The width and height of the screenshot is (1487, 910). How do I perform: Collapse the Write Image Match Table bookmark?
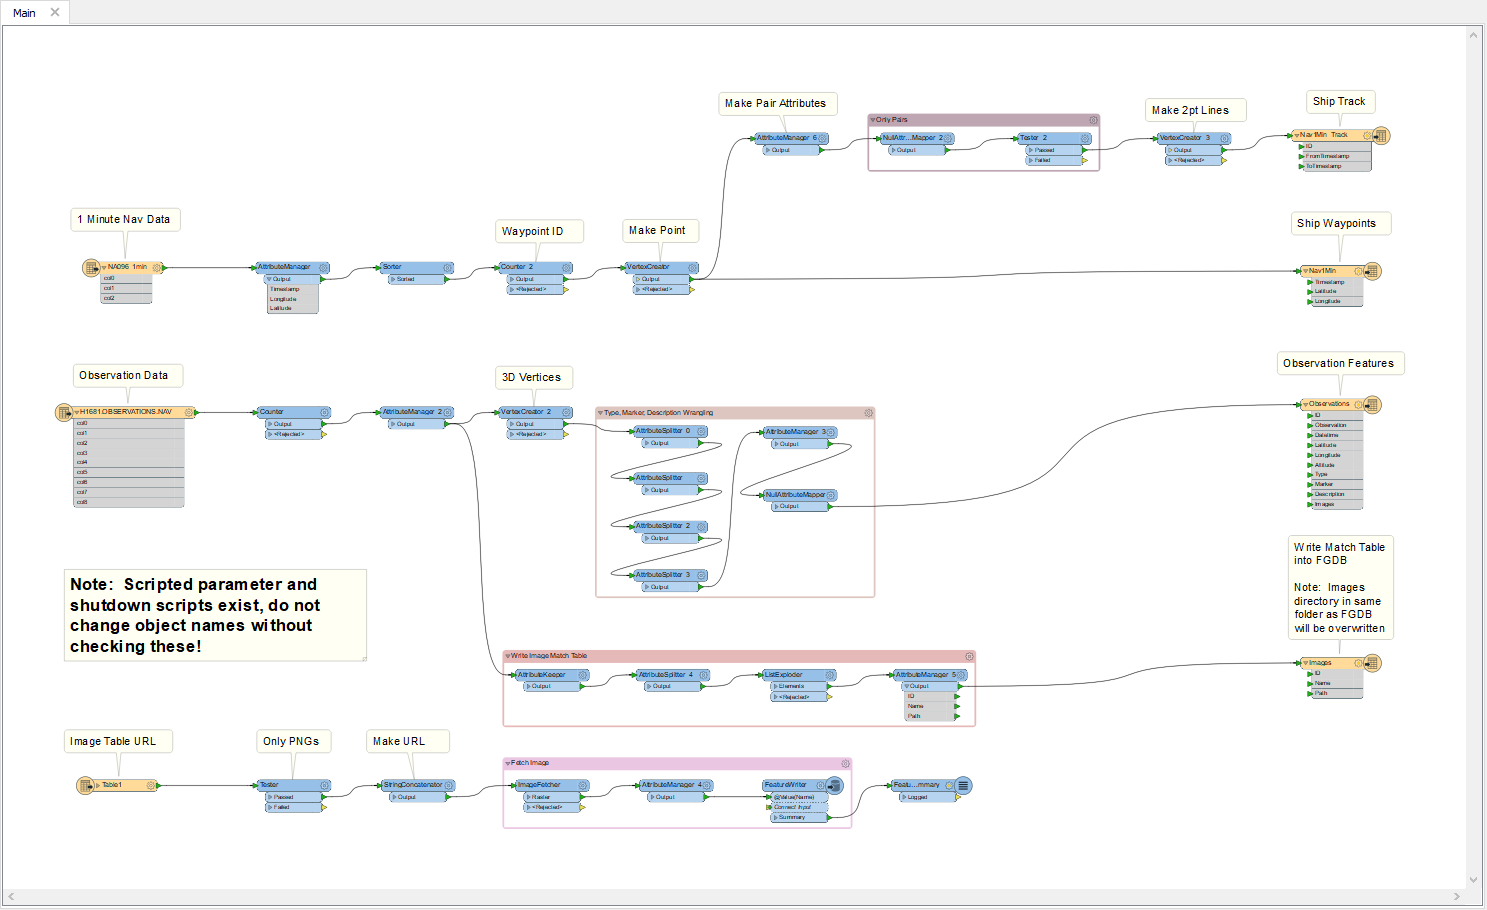tap(508, 657)
